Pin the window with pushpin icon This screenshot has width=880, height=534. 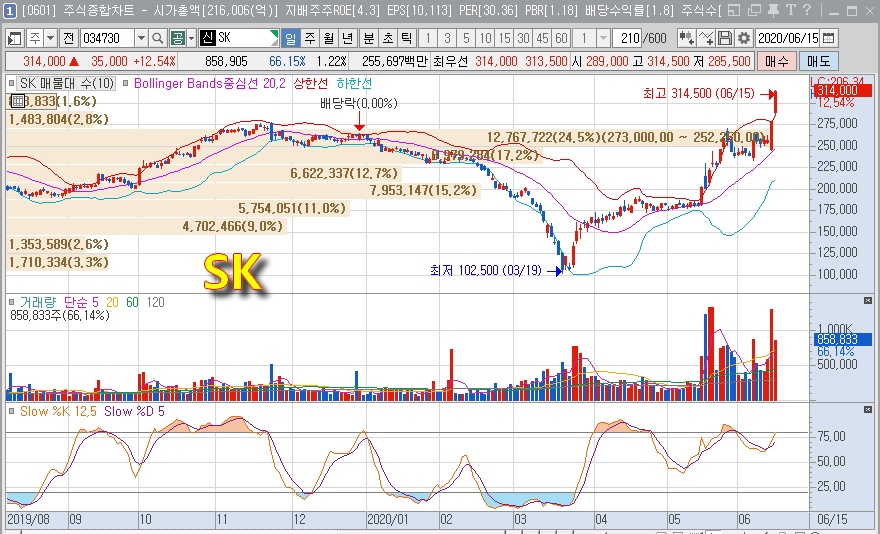point(774,10)
